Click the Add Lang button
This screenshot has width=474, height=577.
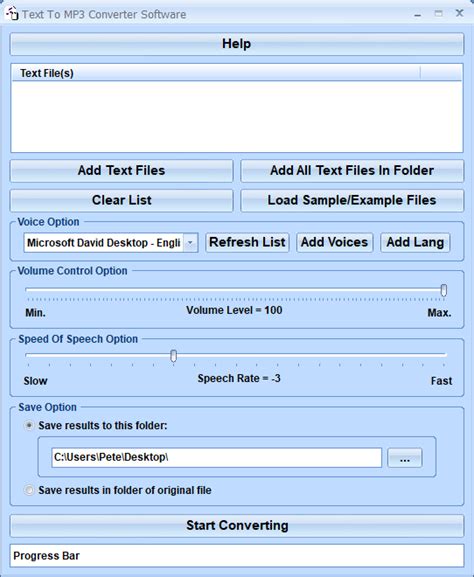[x=415, y=242]
